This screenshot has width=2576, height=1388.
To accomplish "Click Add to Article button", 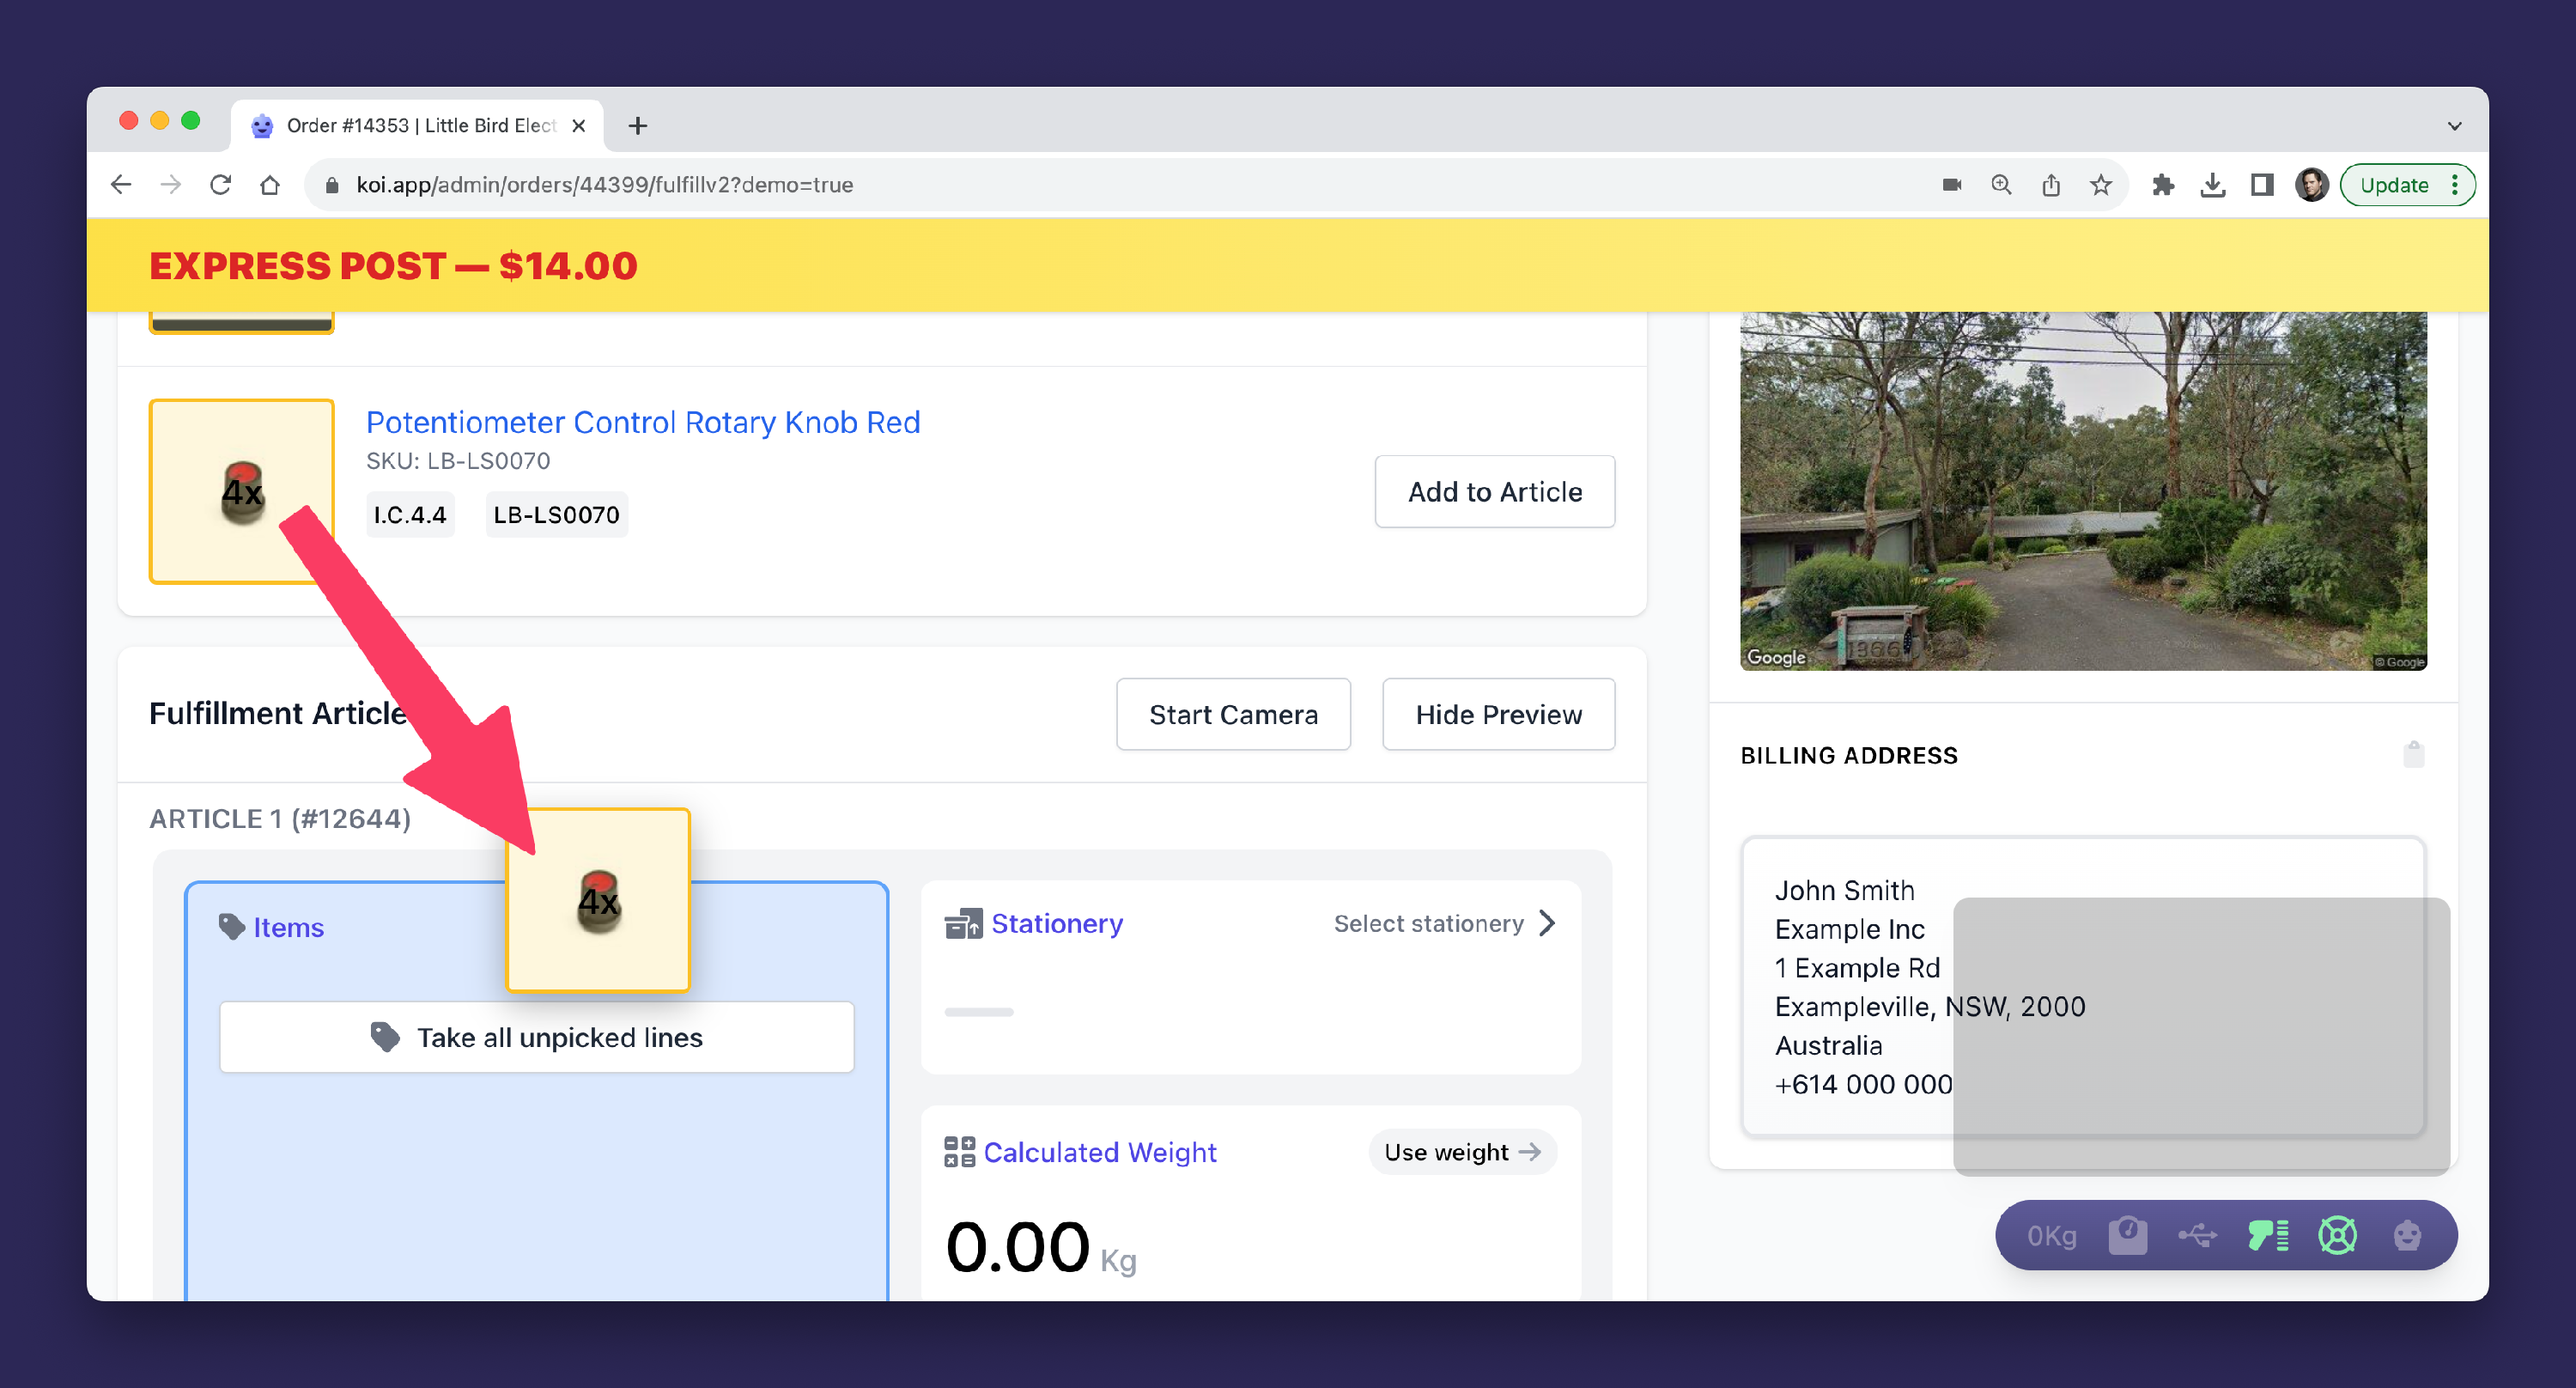I will 1494,492.
